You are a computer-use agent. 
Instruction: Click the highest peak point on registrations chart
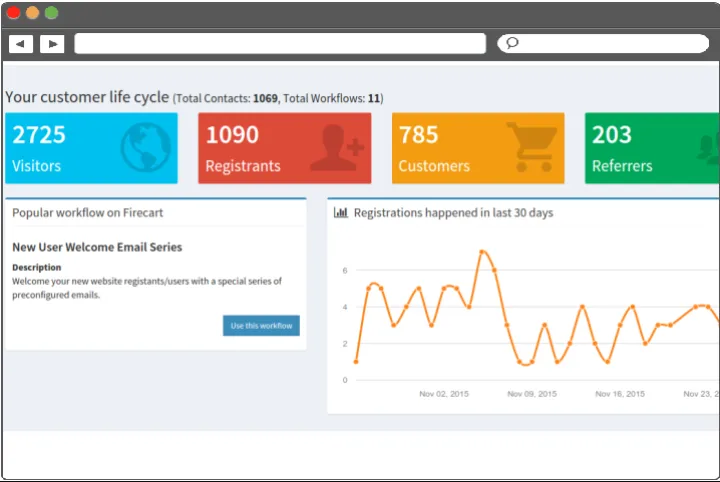tap(482, 252)
